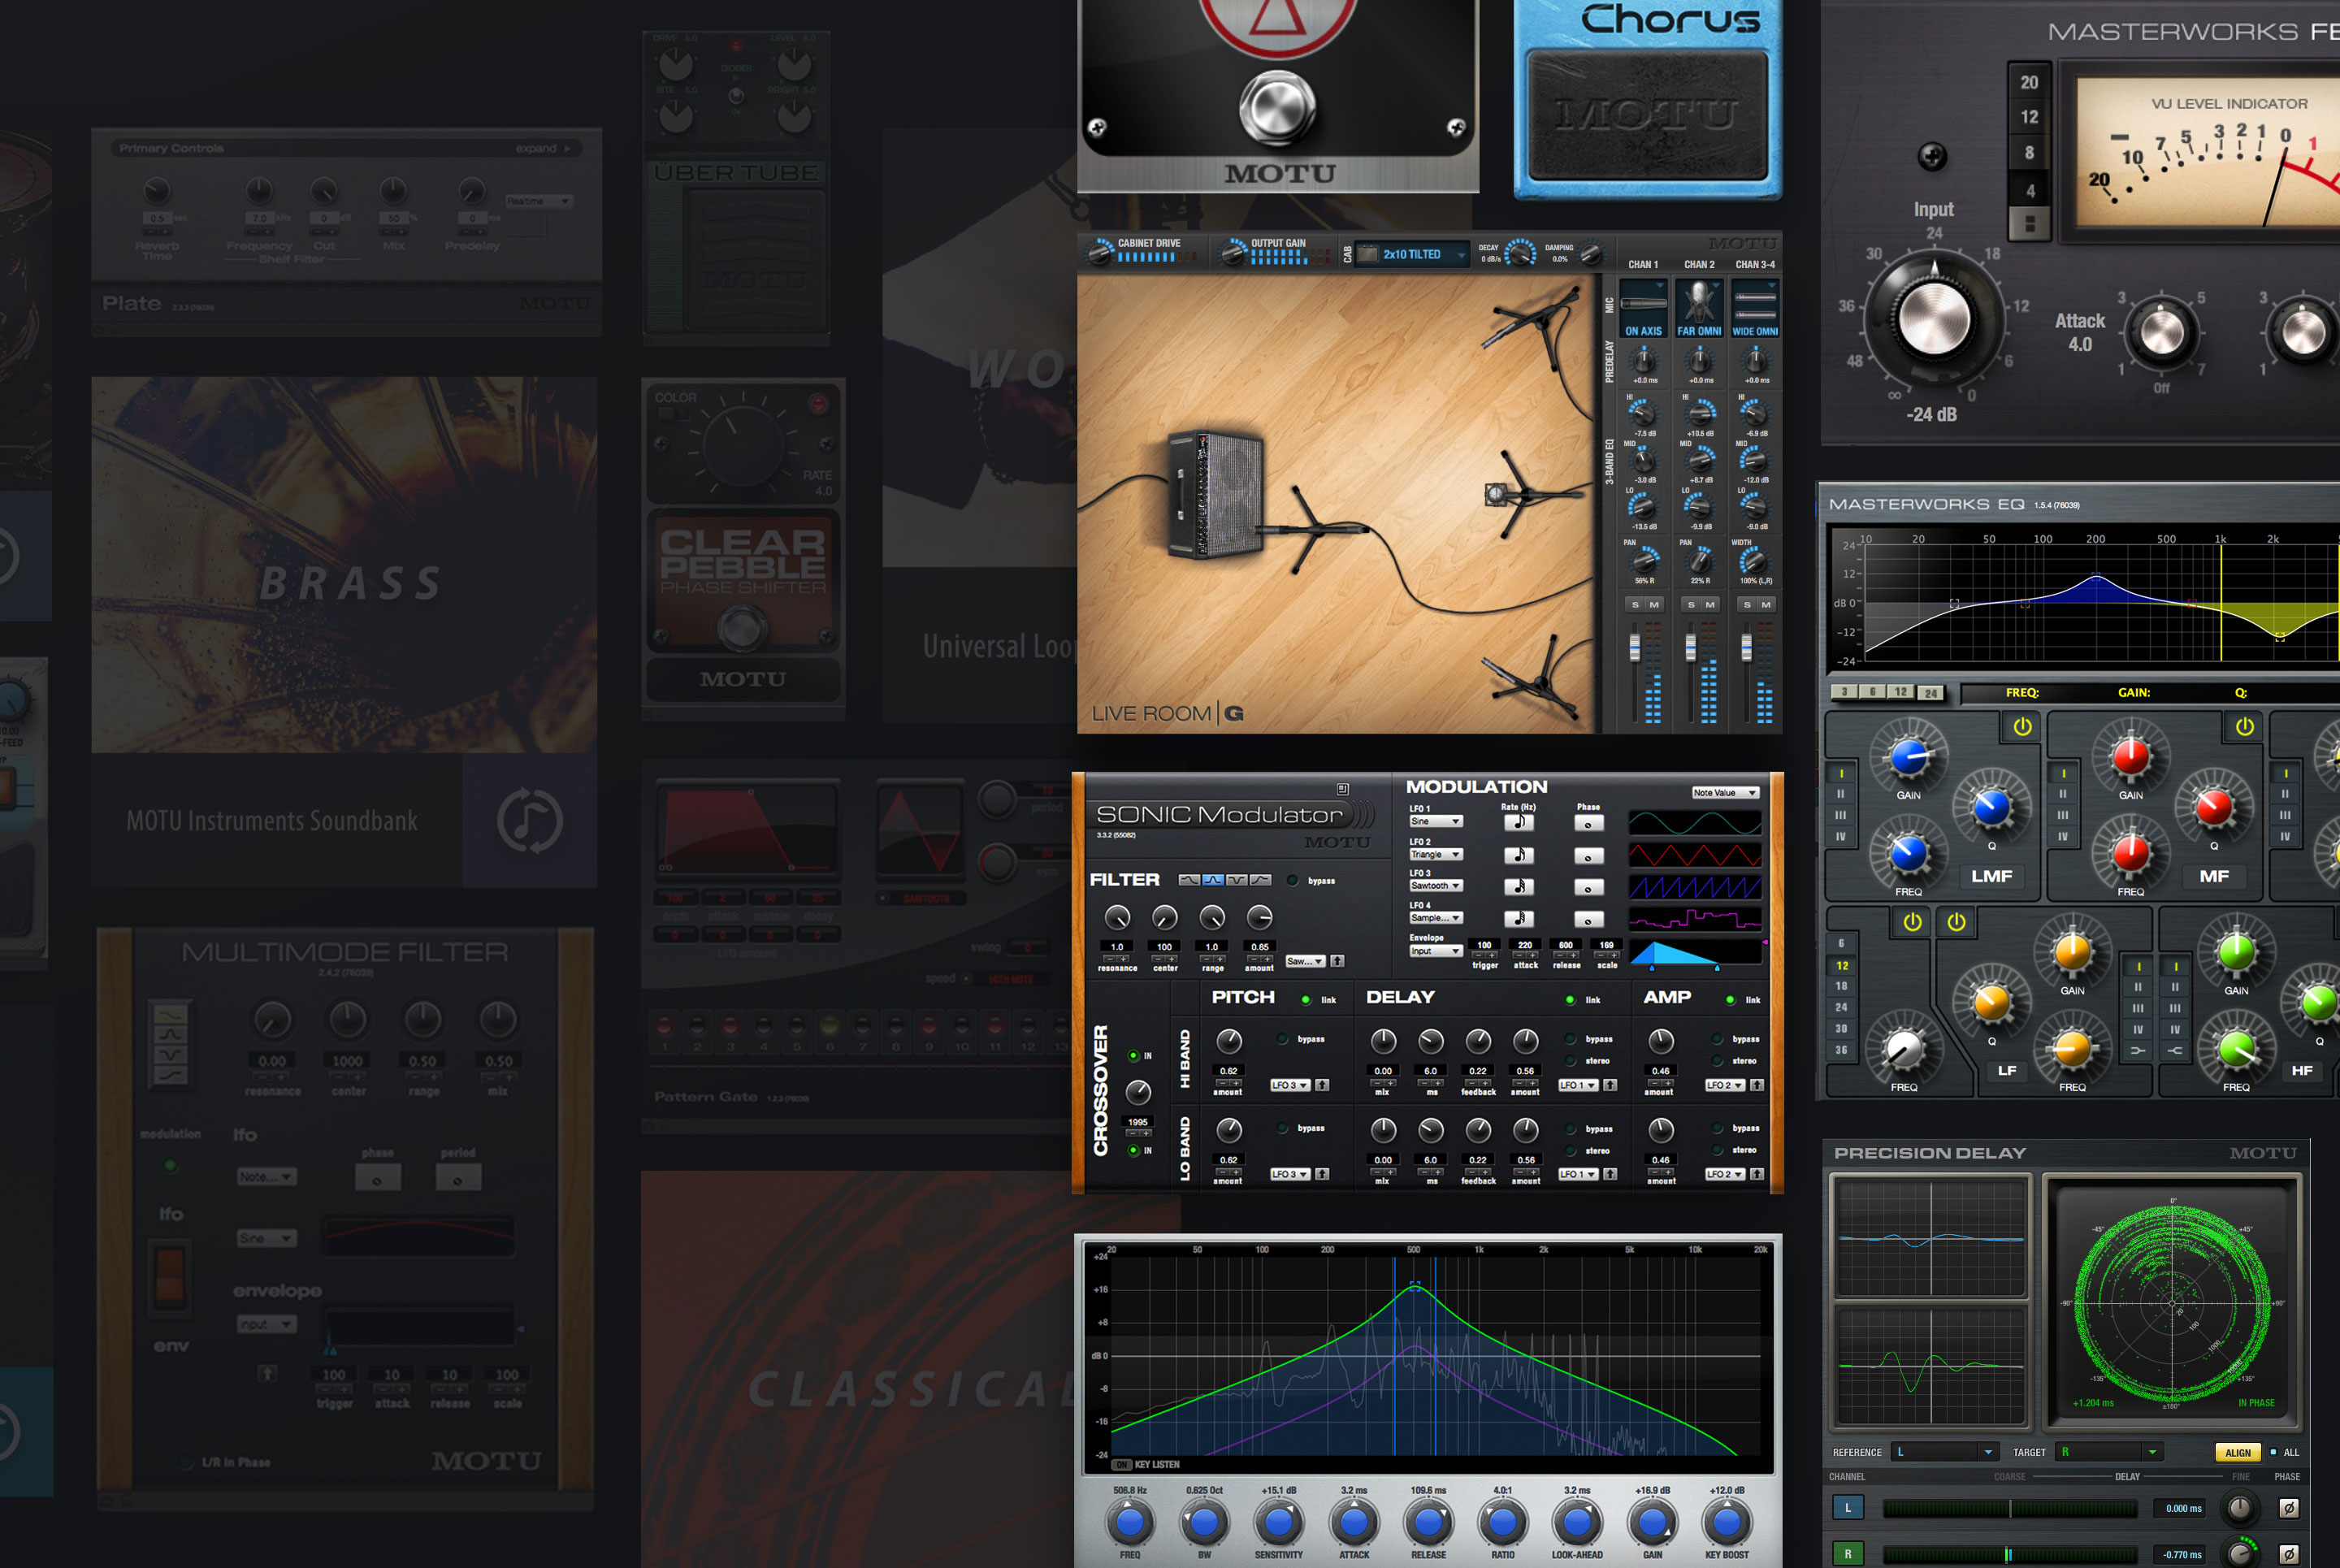Viewport: 2340px width, 1568px height.
Task: Select the notch filter shape icon
Action: pos(1236,880)
